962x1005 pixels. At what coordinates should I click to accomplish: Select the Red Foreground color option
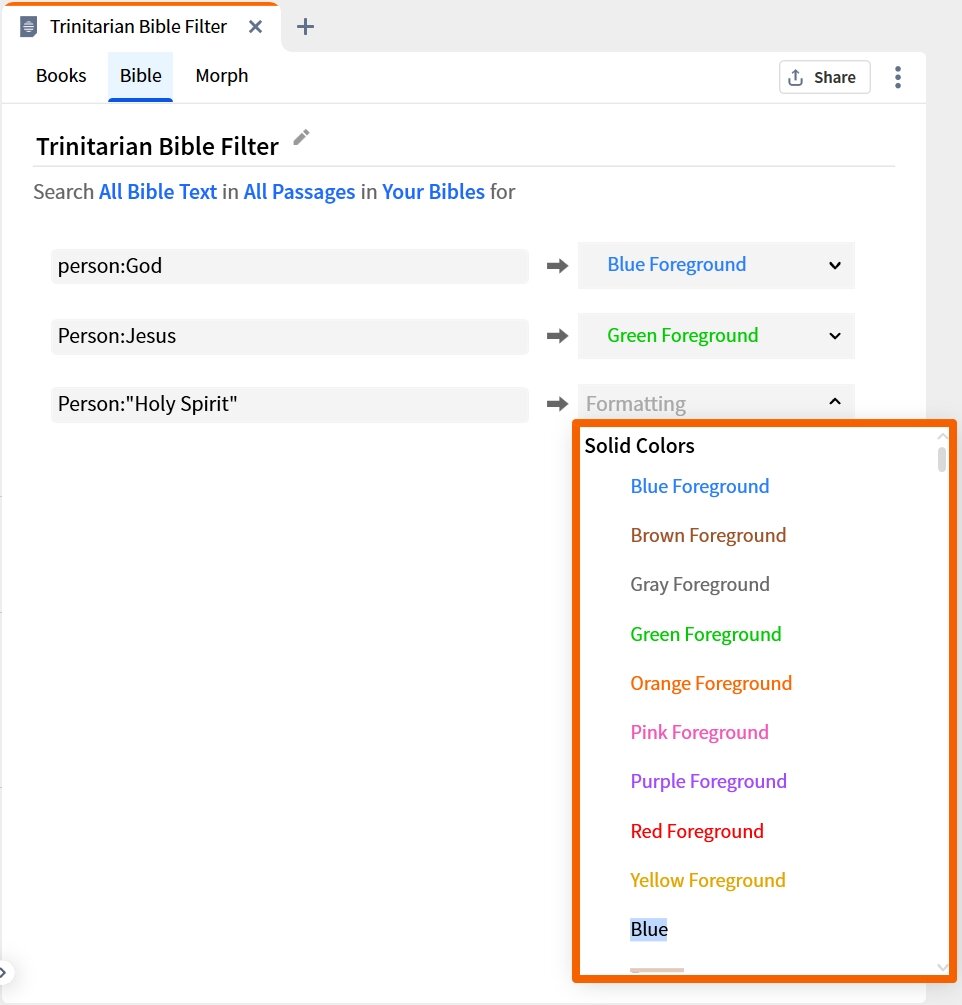(x=697, y=831)
